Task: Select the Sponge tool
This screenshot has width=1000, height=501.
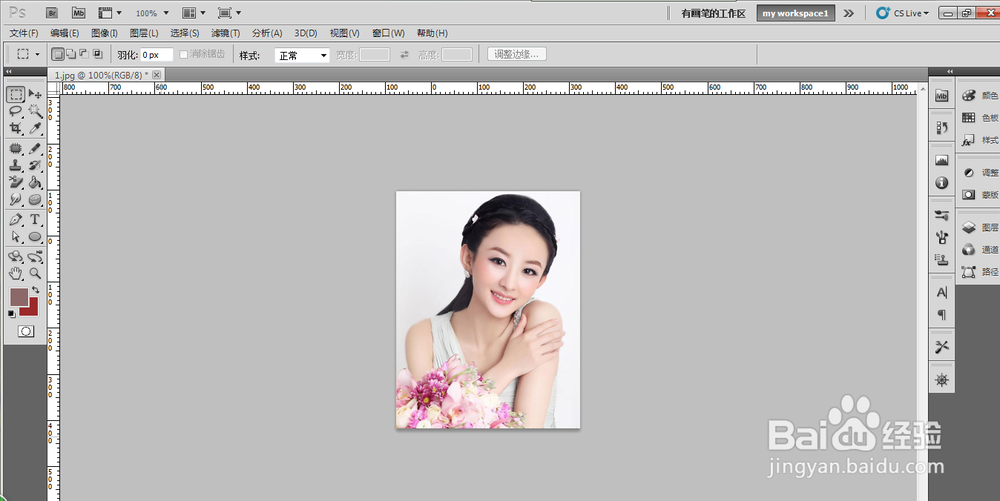Action: coord(35,200)
